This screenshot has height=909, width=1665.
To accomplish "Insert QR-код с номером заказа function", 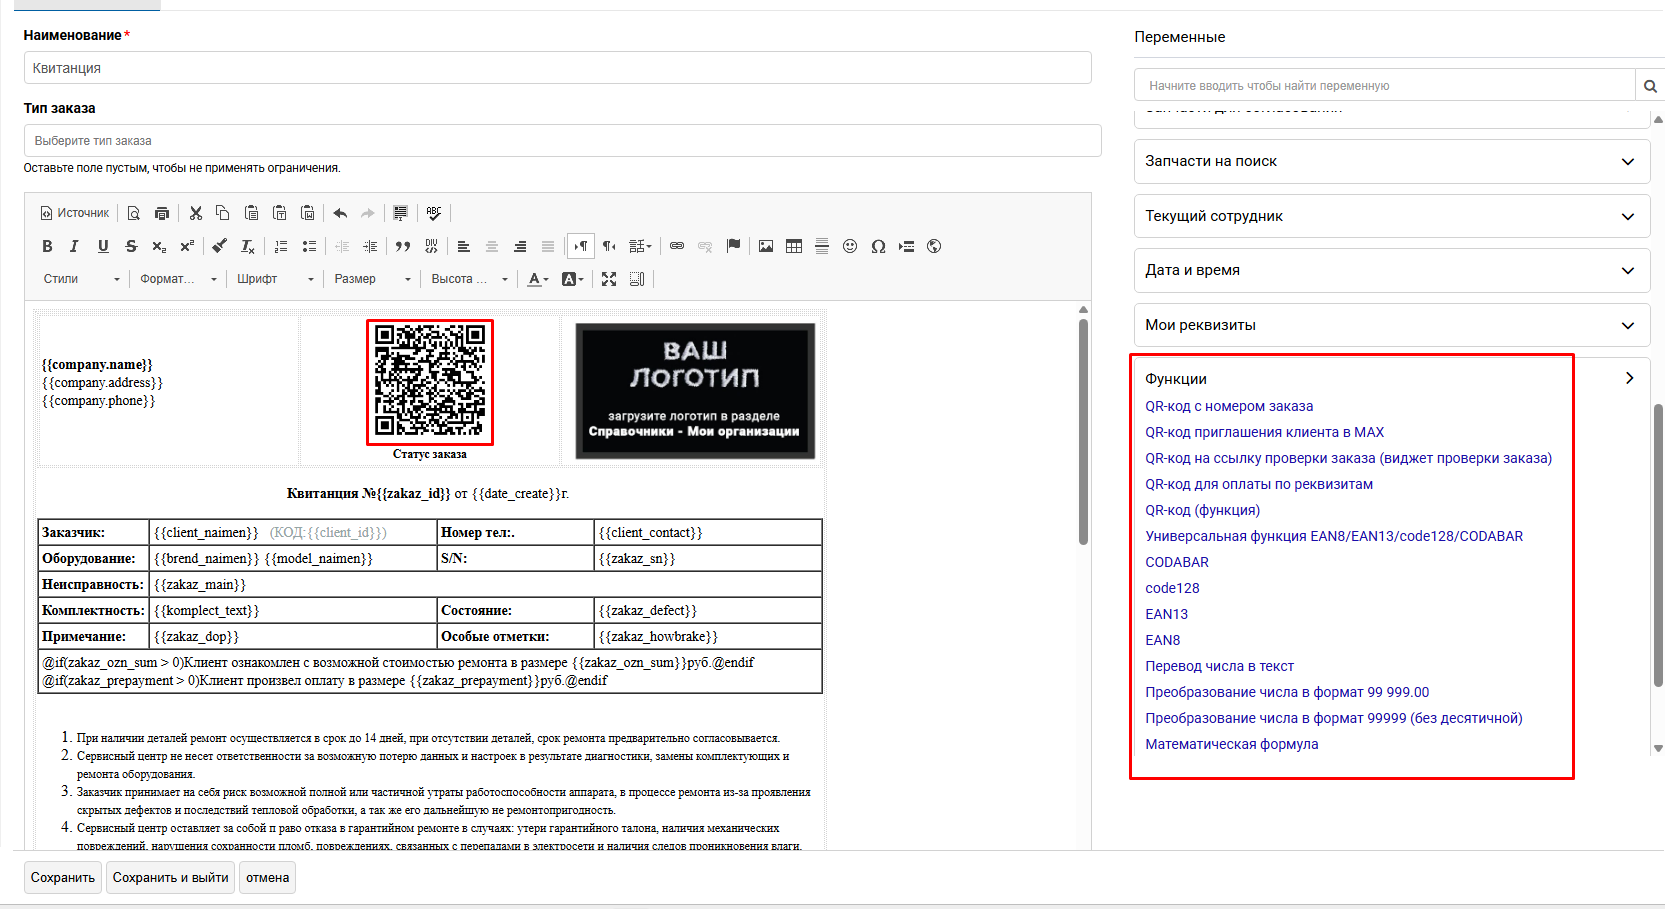I will point(1229,406).
